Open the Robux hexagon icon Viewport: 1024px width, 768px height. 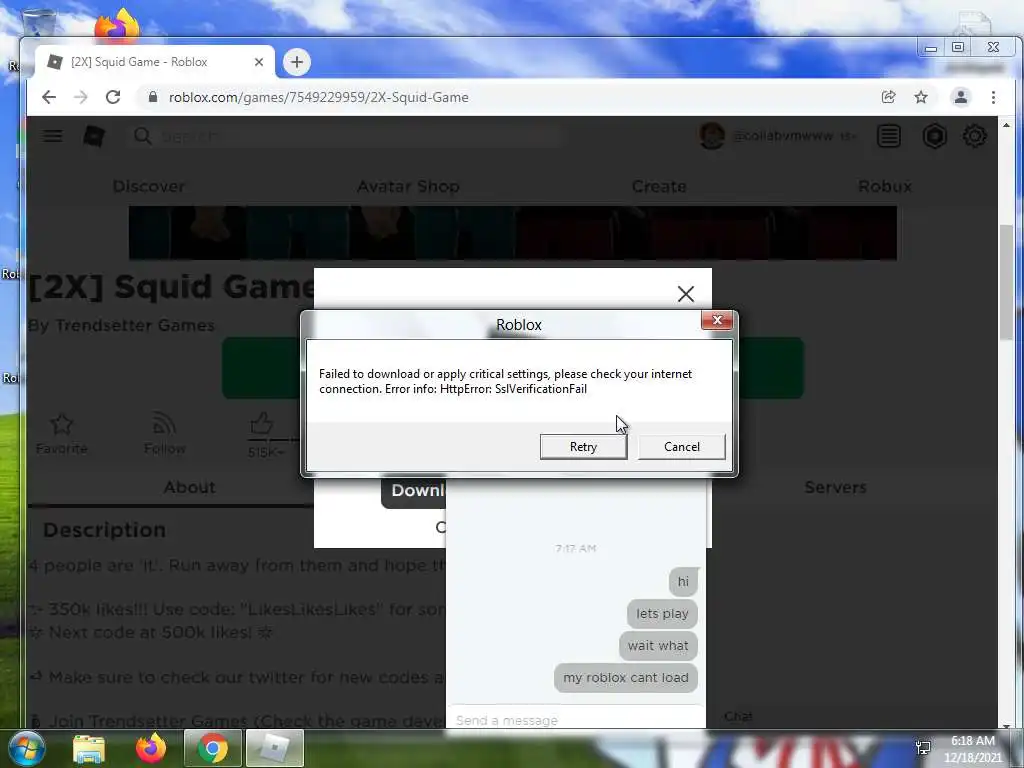point(935,136)
